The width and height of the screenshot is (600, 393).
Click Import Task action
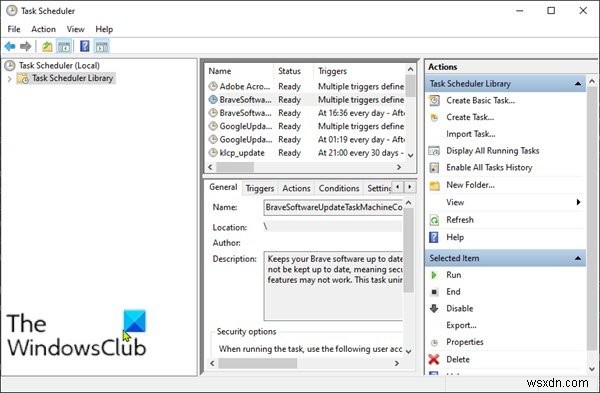click(471, 134)
